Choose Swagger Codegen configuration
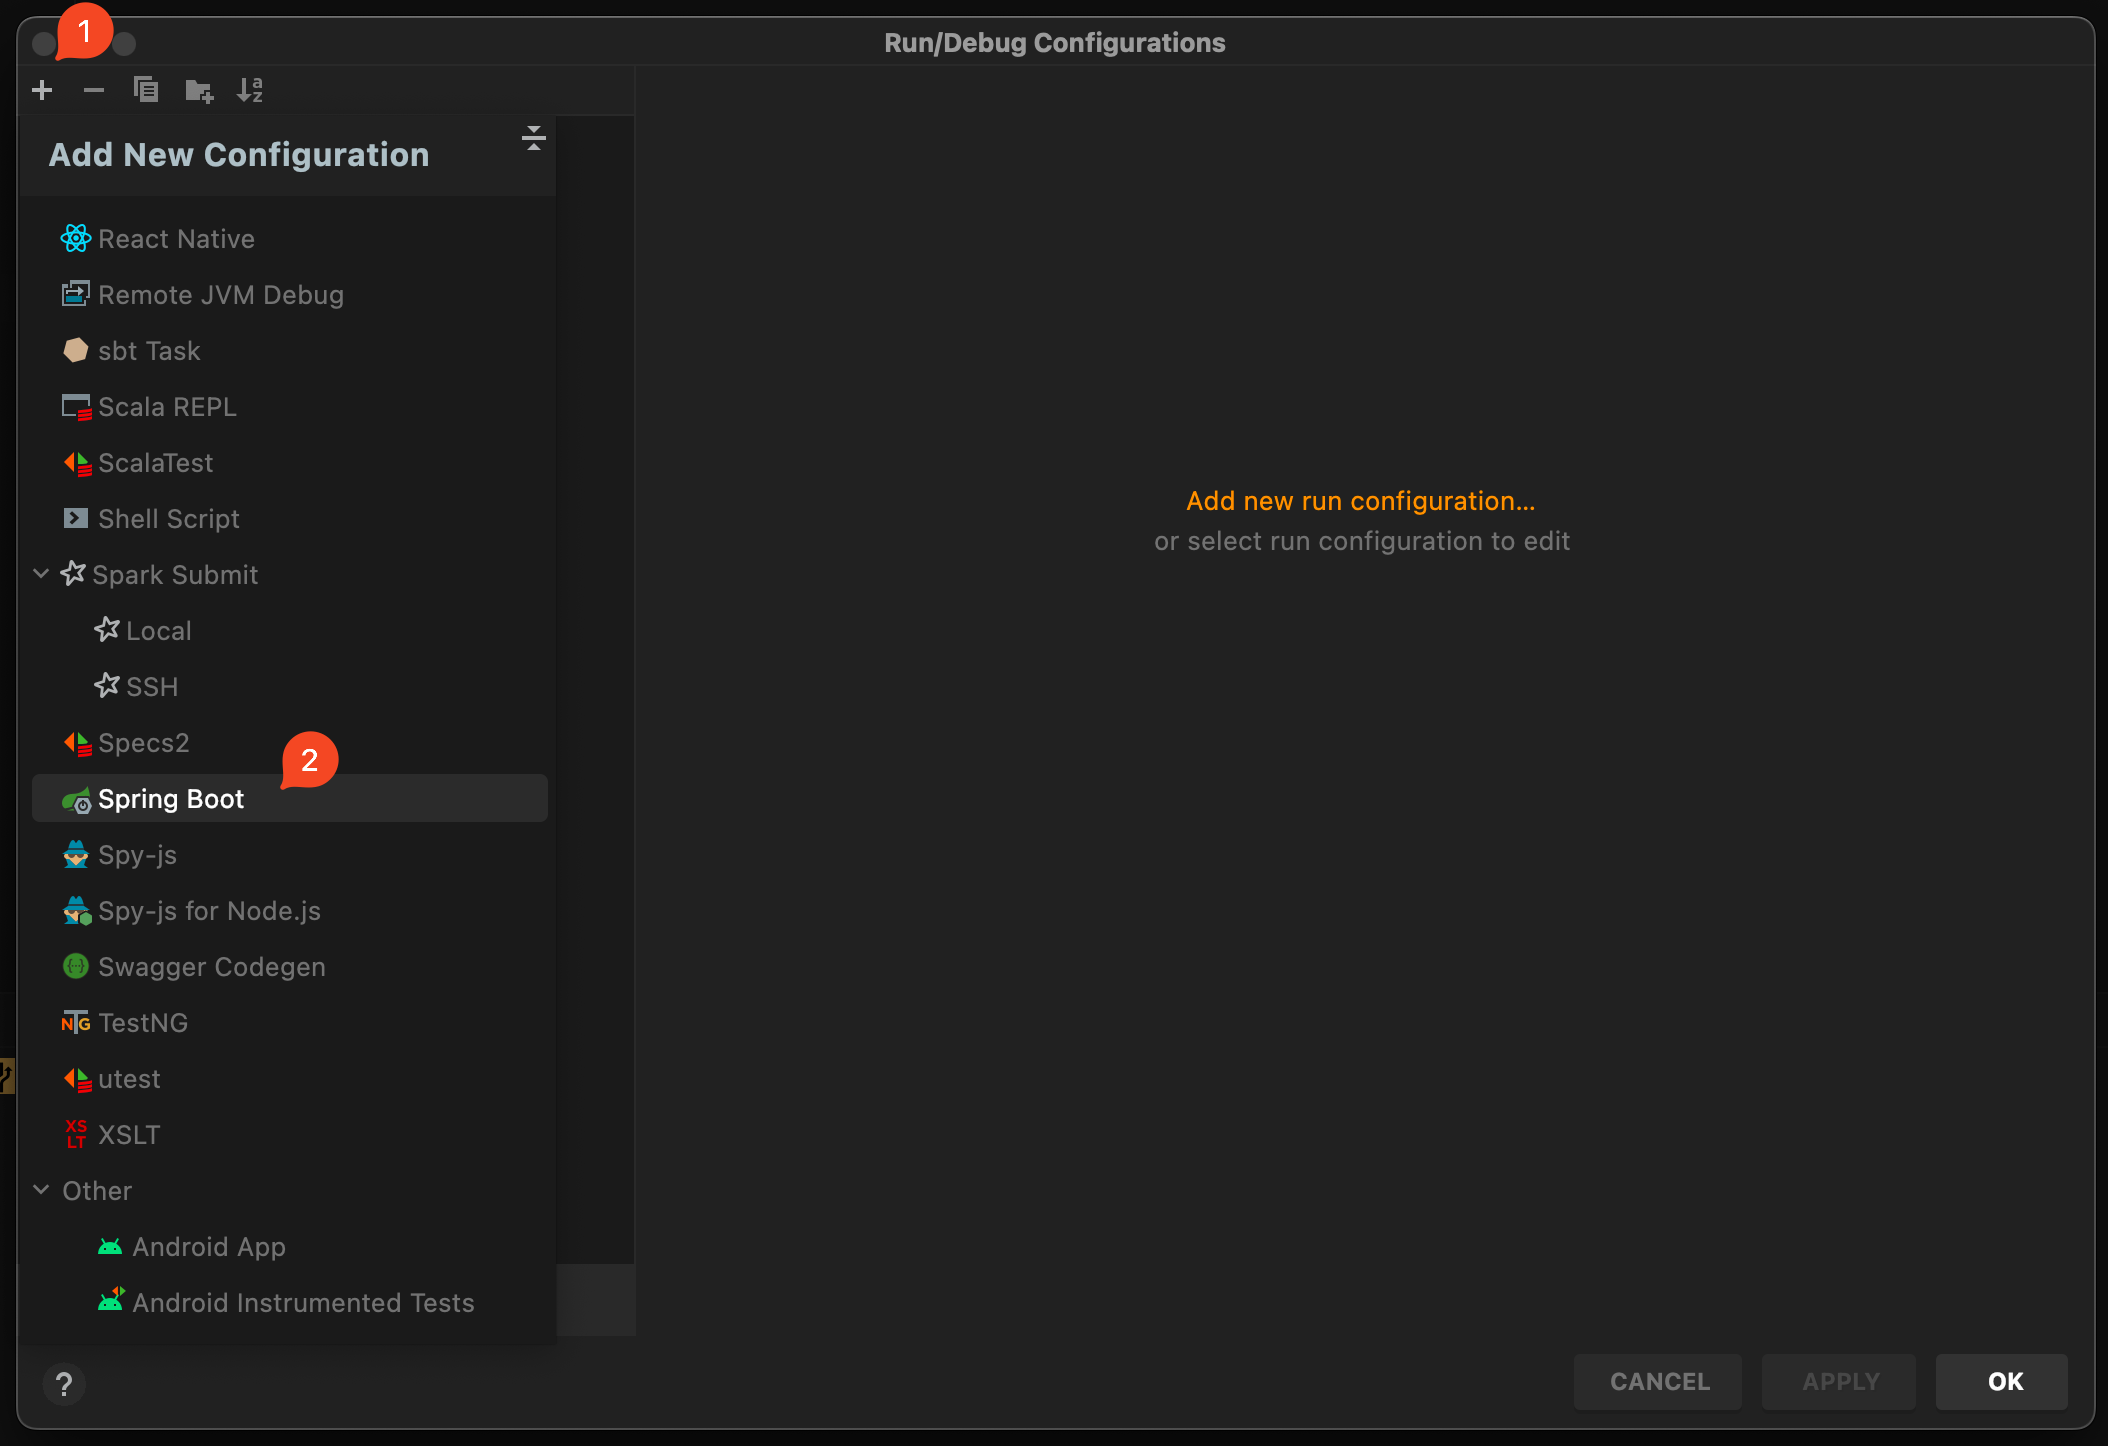Image resolution: width=2108 pixels, height=1446 pixels. pos(211,967)
